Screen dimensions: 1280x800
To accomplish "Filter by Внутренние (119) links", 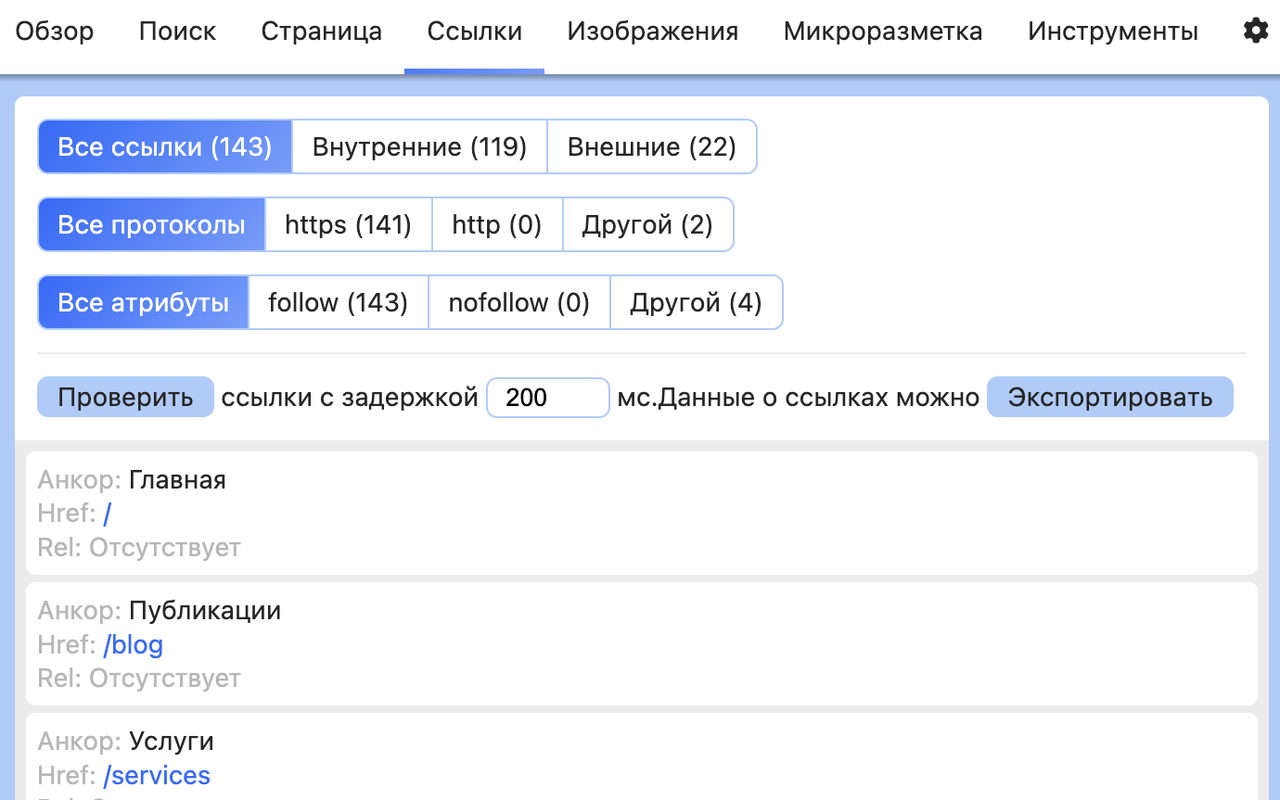I will (419, 147).
